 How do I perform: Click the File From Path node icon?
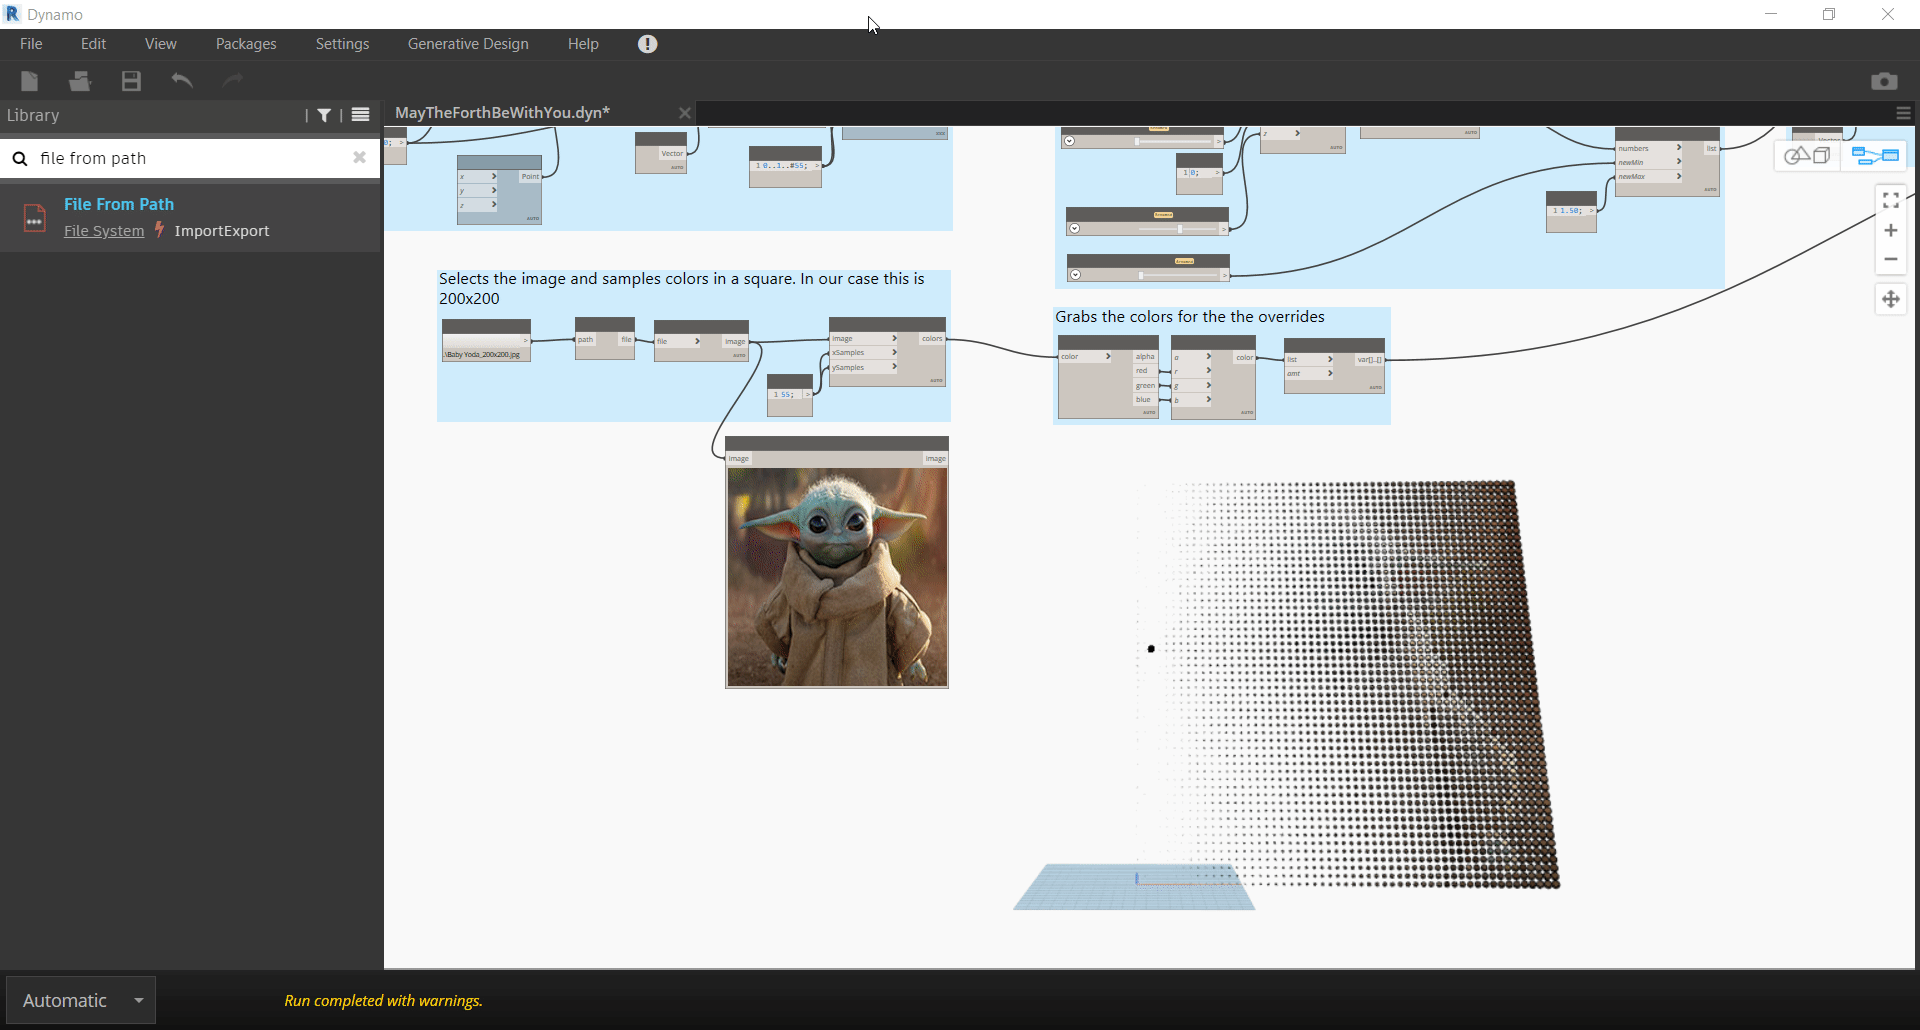click(35, 217)
